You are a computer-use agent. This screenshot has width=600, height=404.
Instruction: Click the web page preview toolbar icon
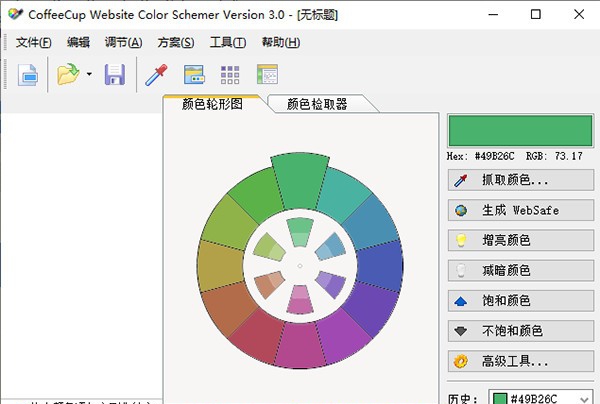266,74
